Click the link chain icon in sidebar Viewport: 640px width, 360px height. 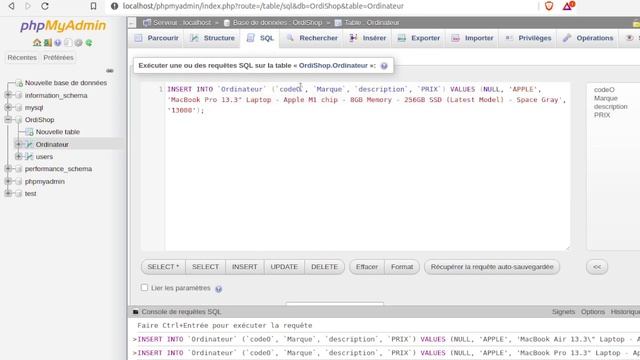(x=110, y=71)
